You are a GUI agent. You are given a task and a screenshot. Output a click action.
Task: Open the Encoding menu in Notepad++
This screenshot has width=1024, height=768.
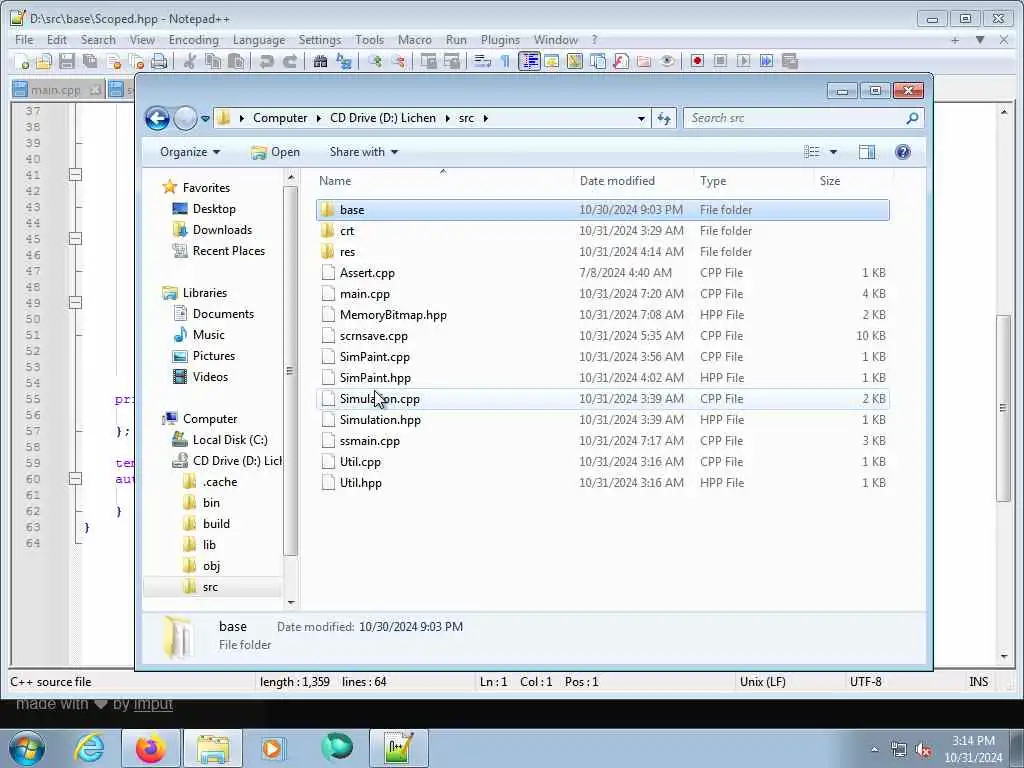pos(194,40)
